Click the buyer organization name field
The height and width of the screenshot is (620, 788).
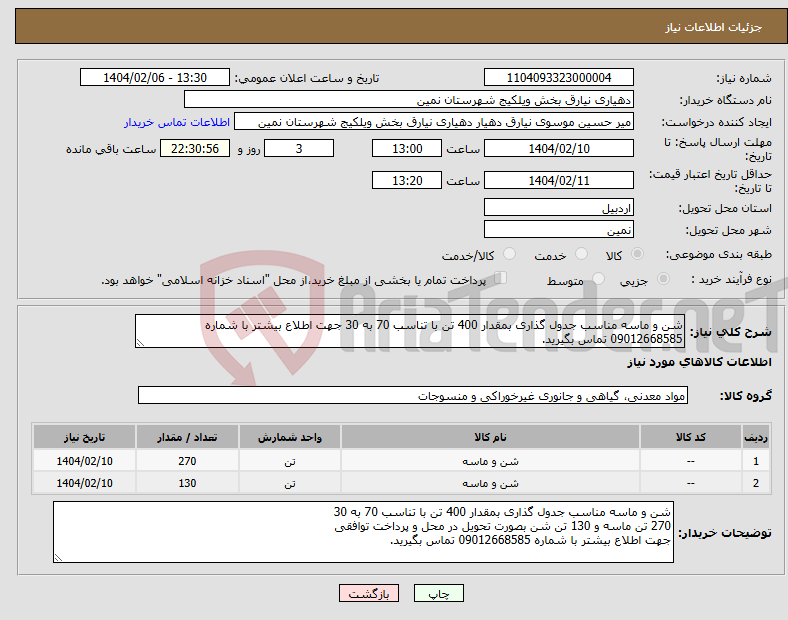(x=409, y=99)
